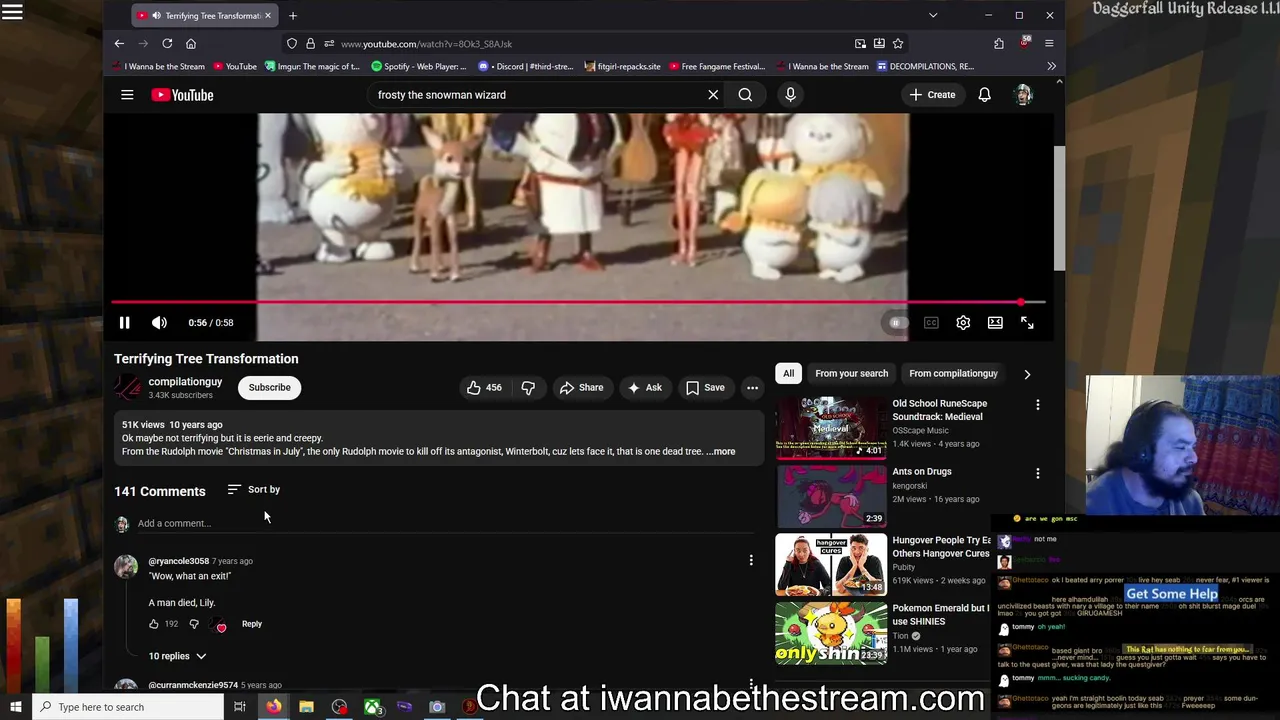Open the YouTube guide hamburger menu
Screen dimensions: 1280x720
coord(127,95)
